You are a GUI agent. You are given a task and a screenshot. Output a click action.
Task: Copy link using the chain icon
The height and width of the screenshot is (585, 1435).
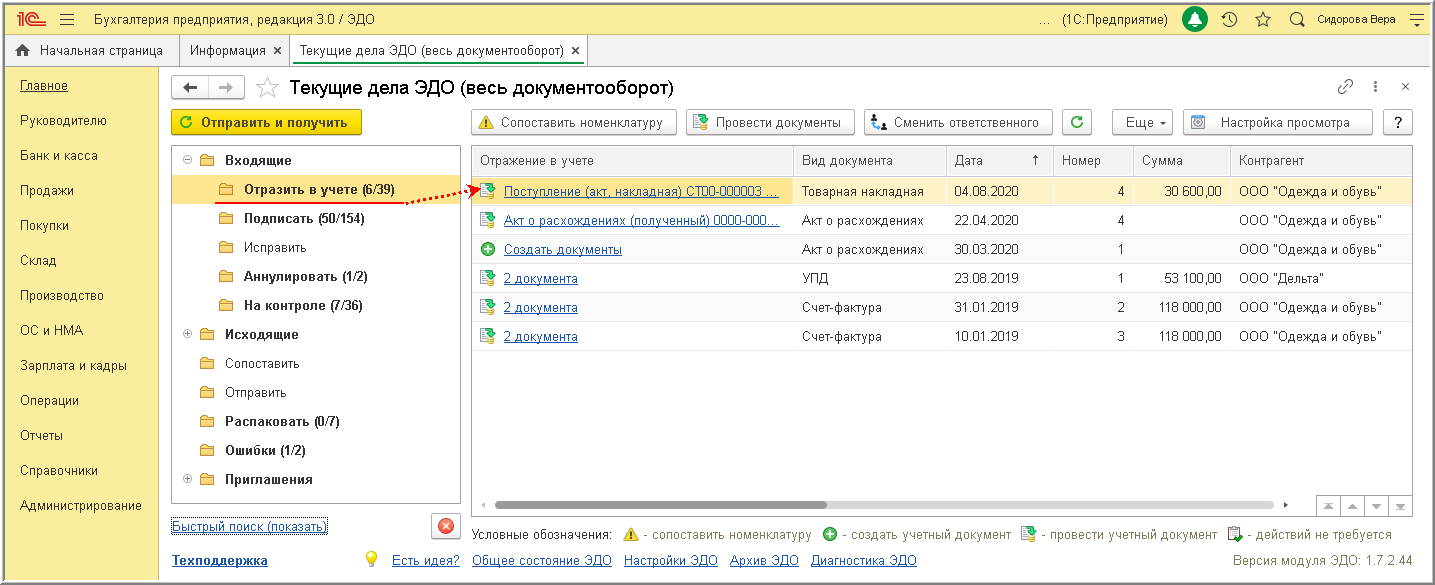(1345, 87)
